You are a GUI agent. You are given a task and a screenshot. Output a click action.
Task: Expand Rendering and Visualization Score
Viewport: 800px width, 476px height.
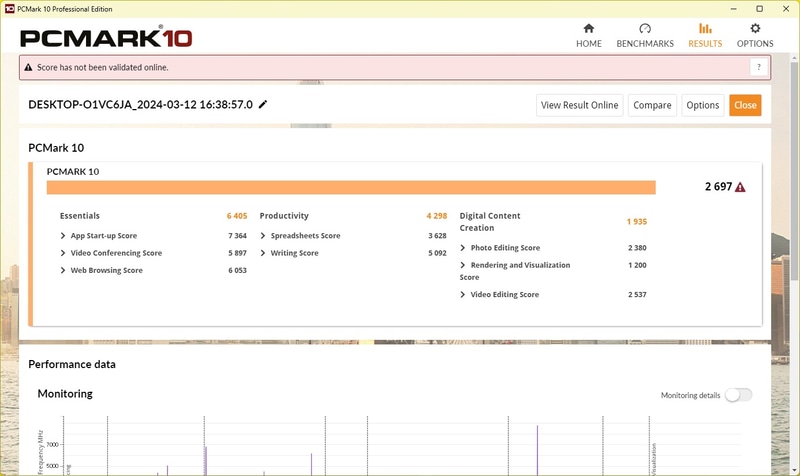click(463, 265)
